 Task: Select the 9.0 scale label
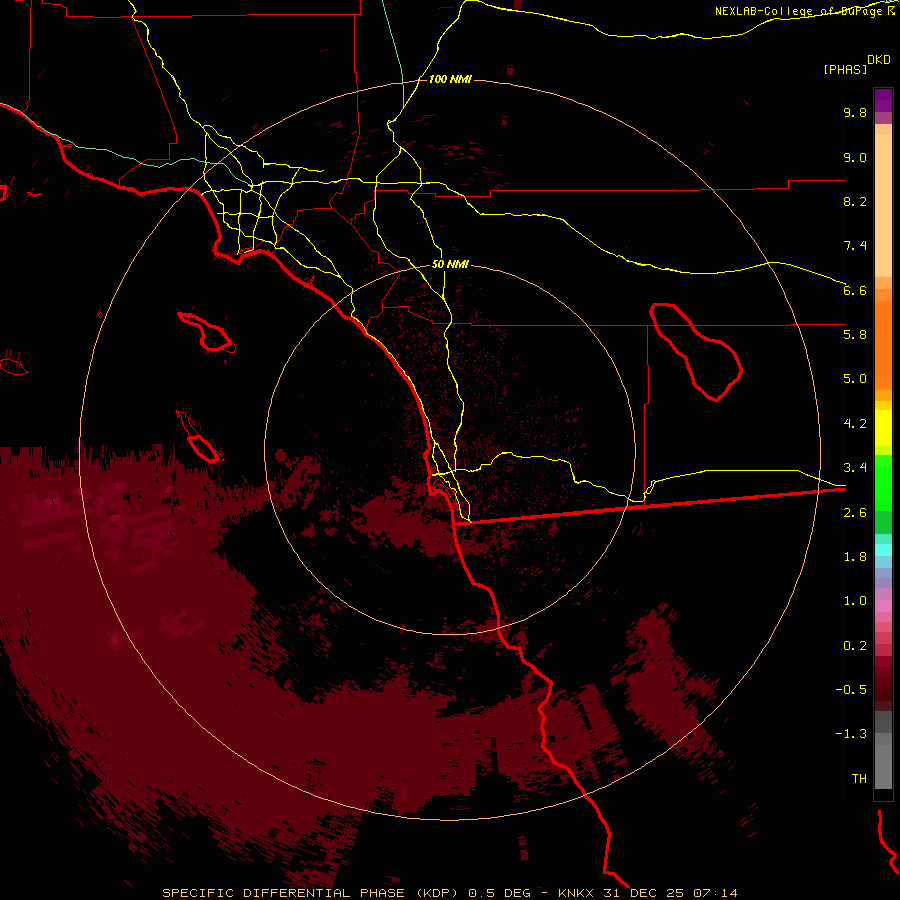[x=855, y=157]
